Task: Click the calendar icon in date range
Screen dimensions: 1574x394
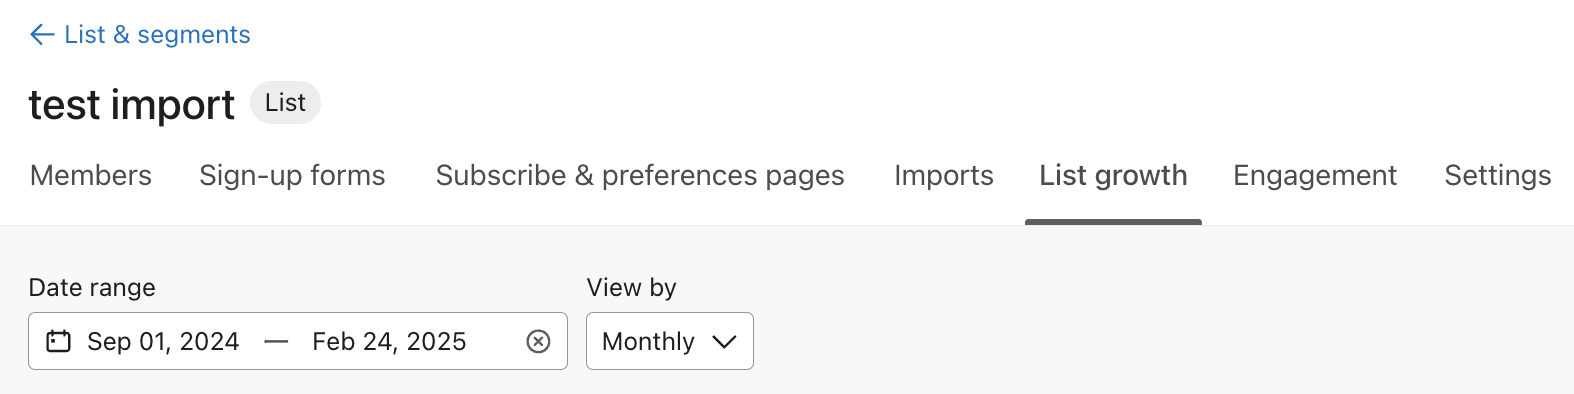Action: [x=59, y=341]
